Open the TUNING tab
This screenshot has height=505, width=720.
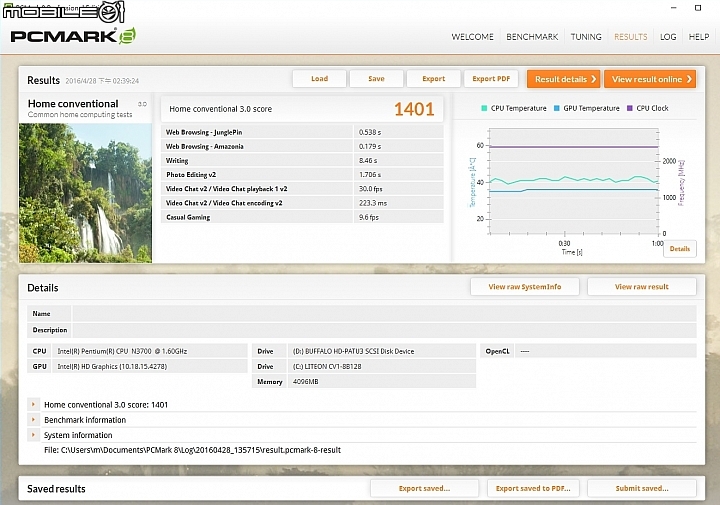point(586,37)
